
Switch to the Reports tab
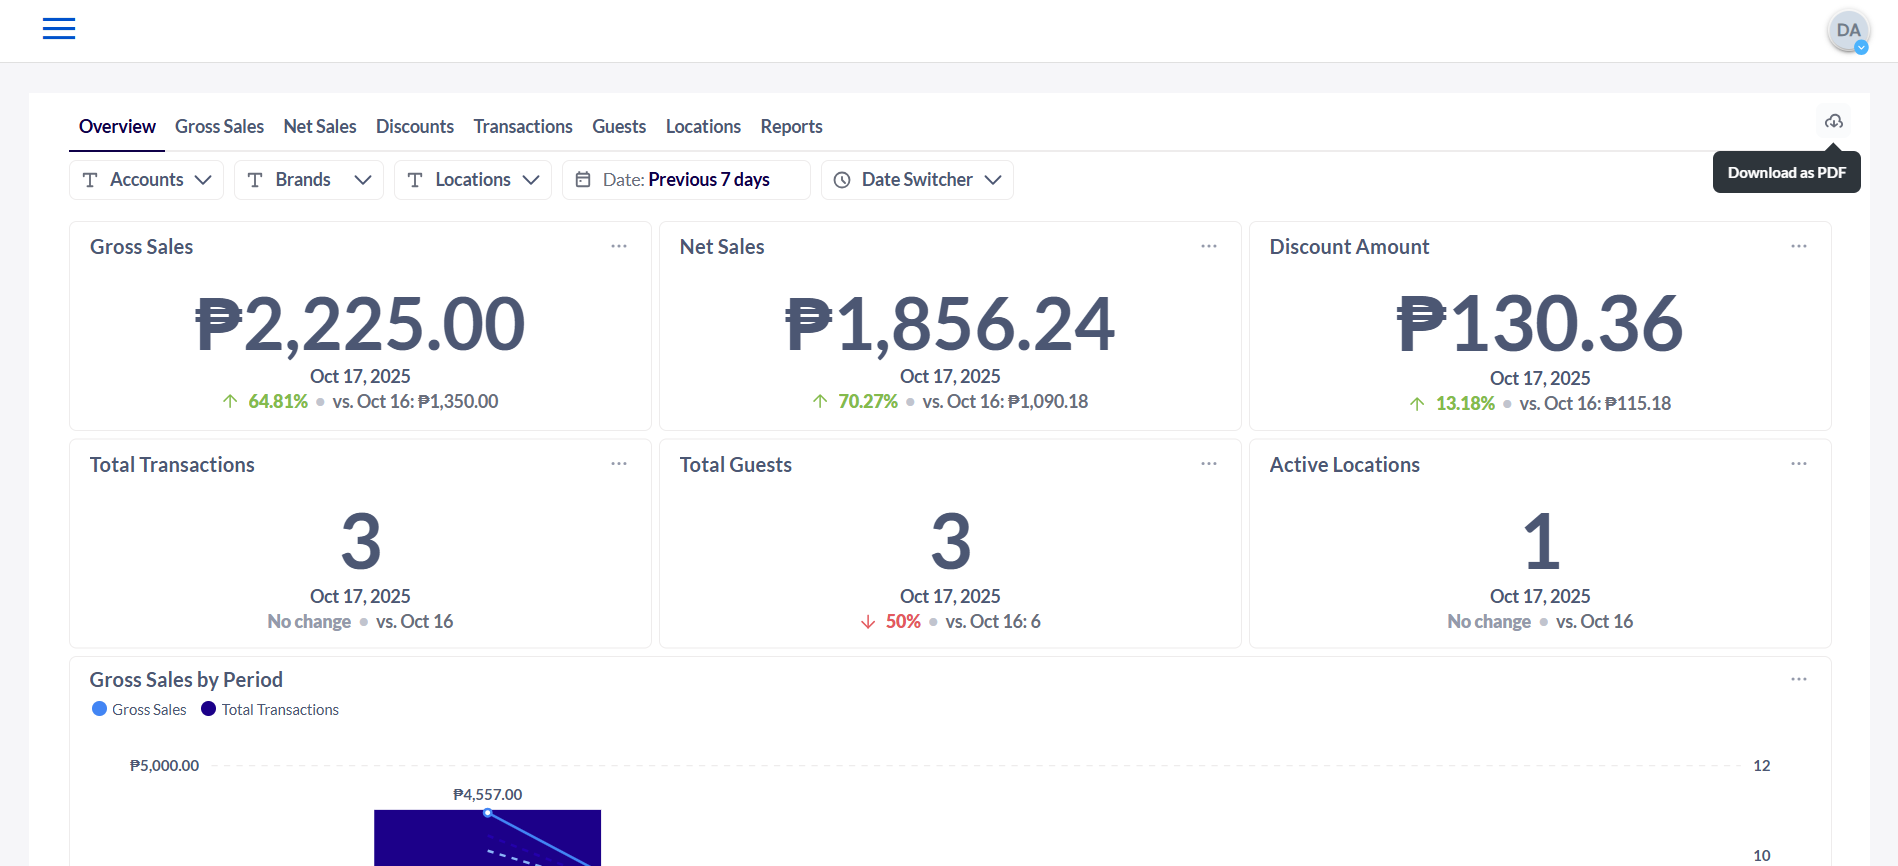coord(791,127)
